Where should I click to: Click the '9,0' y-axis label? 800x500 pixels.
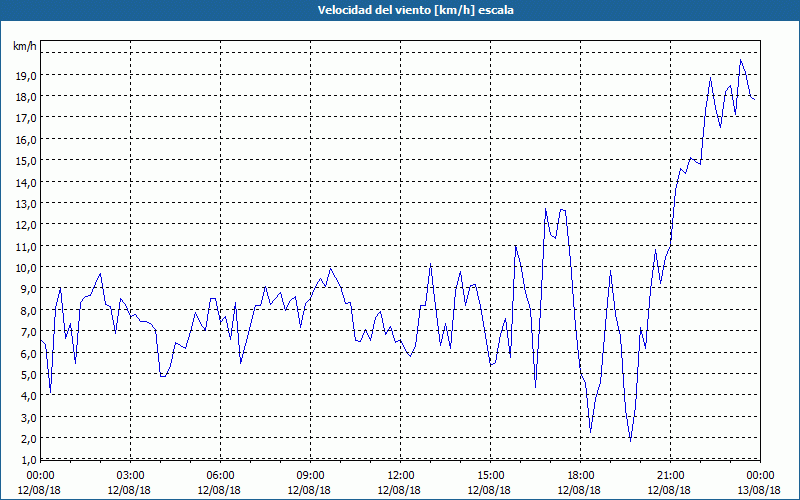29,289
